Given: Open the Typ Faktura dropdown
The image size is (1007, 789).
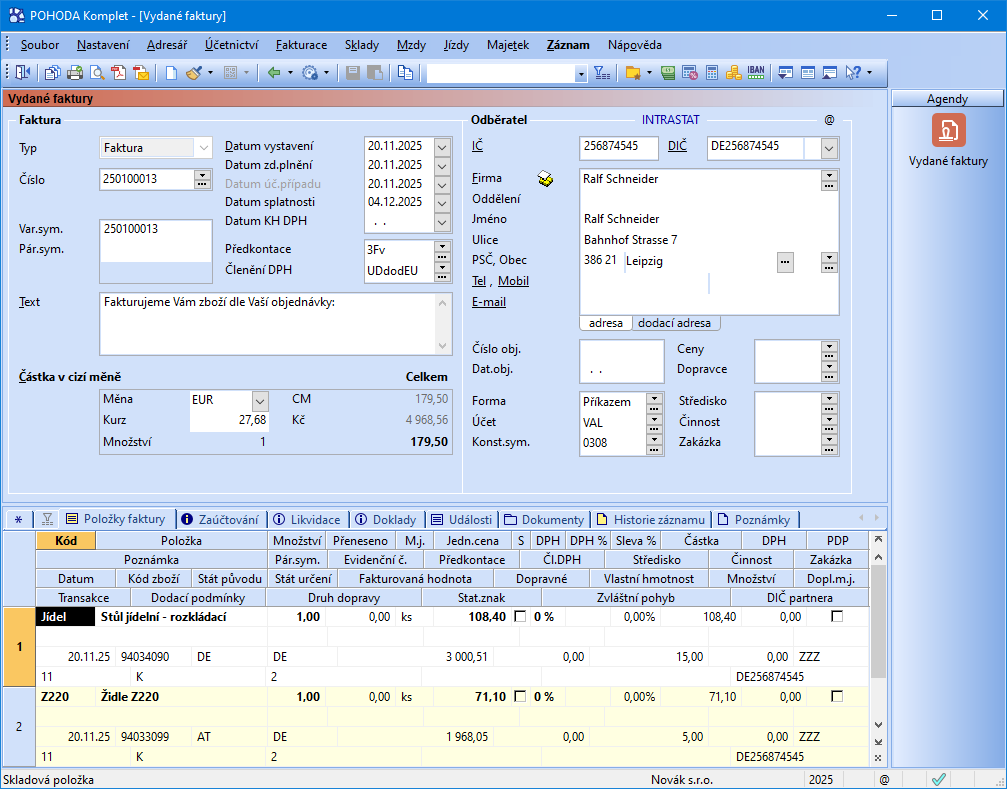Looking at the screenshot, I should [x=204, y=148].
